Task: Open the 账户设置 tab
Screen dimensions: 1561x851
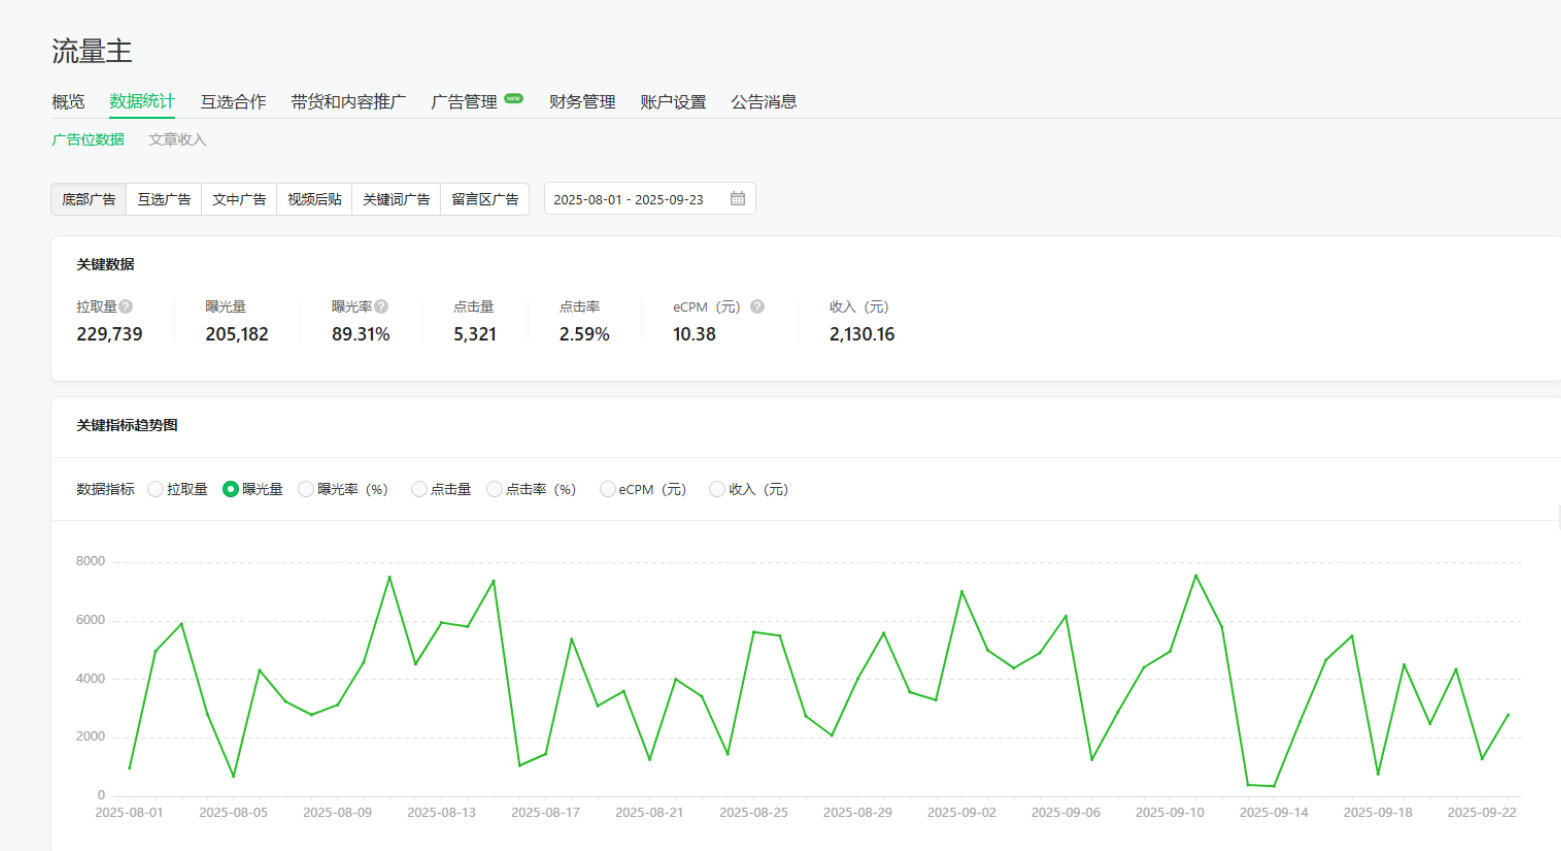Action: (673, 102)
